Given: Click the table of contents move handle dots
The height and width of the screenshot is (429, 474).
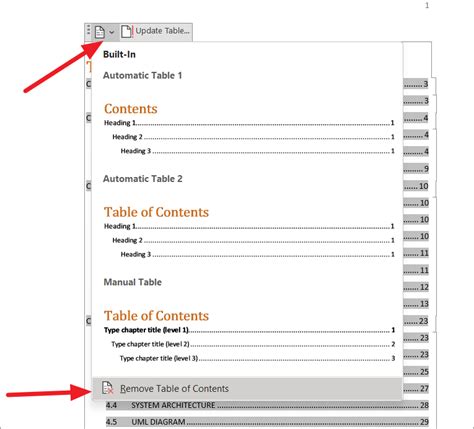Looking at the screenshot, I should pyautogui.click(x=88, y=30).
